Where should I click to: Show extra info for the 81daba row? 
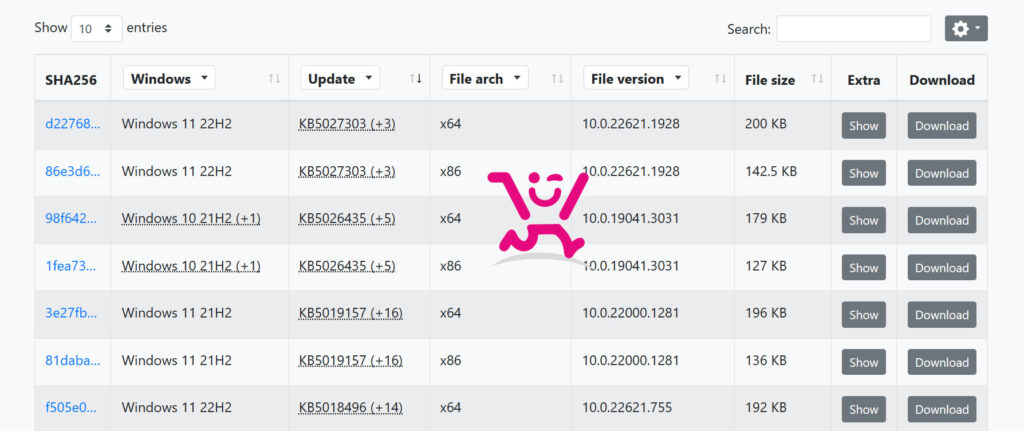coord(863,362)
